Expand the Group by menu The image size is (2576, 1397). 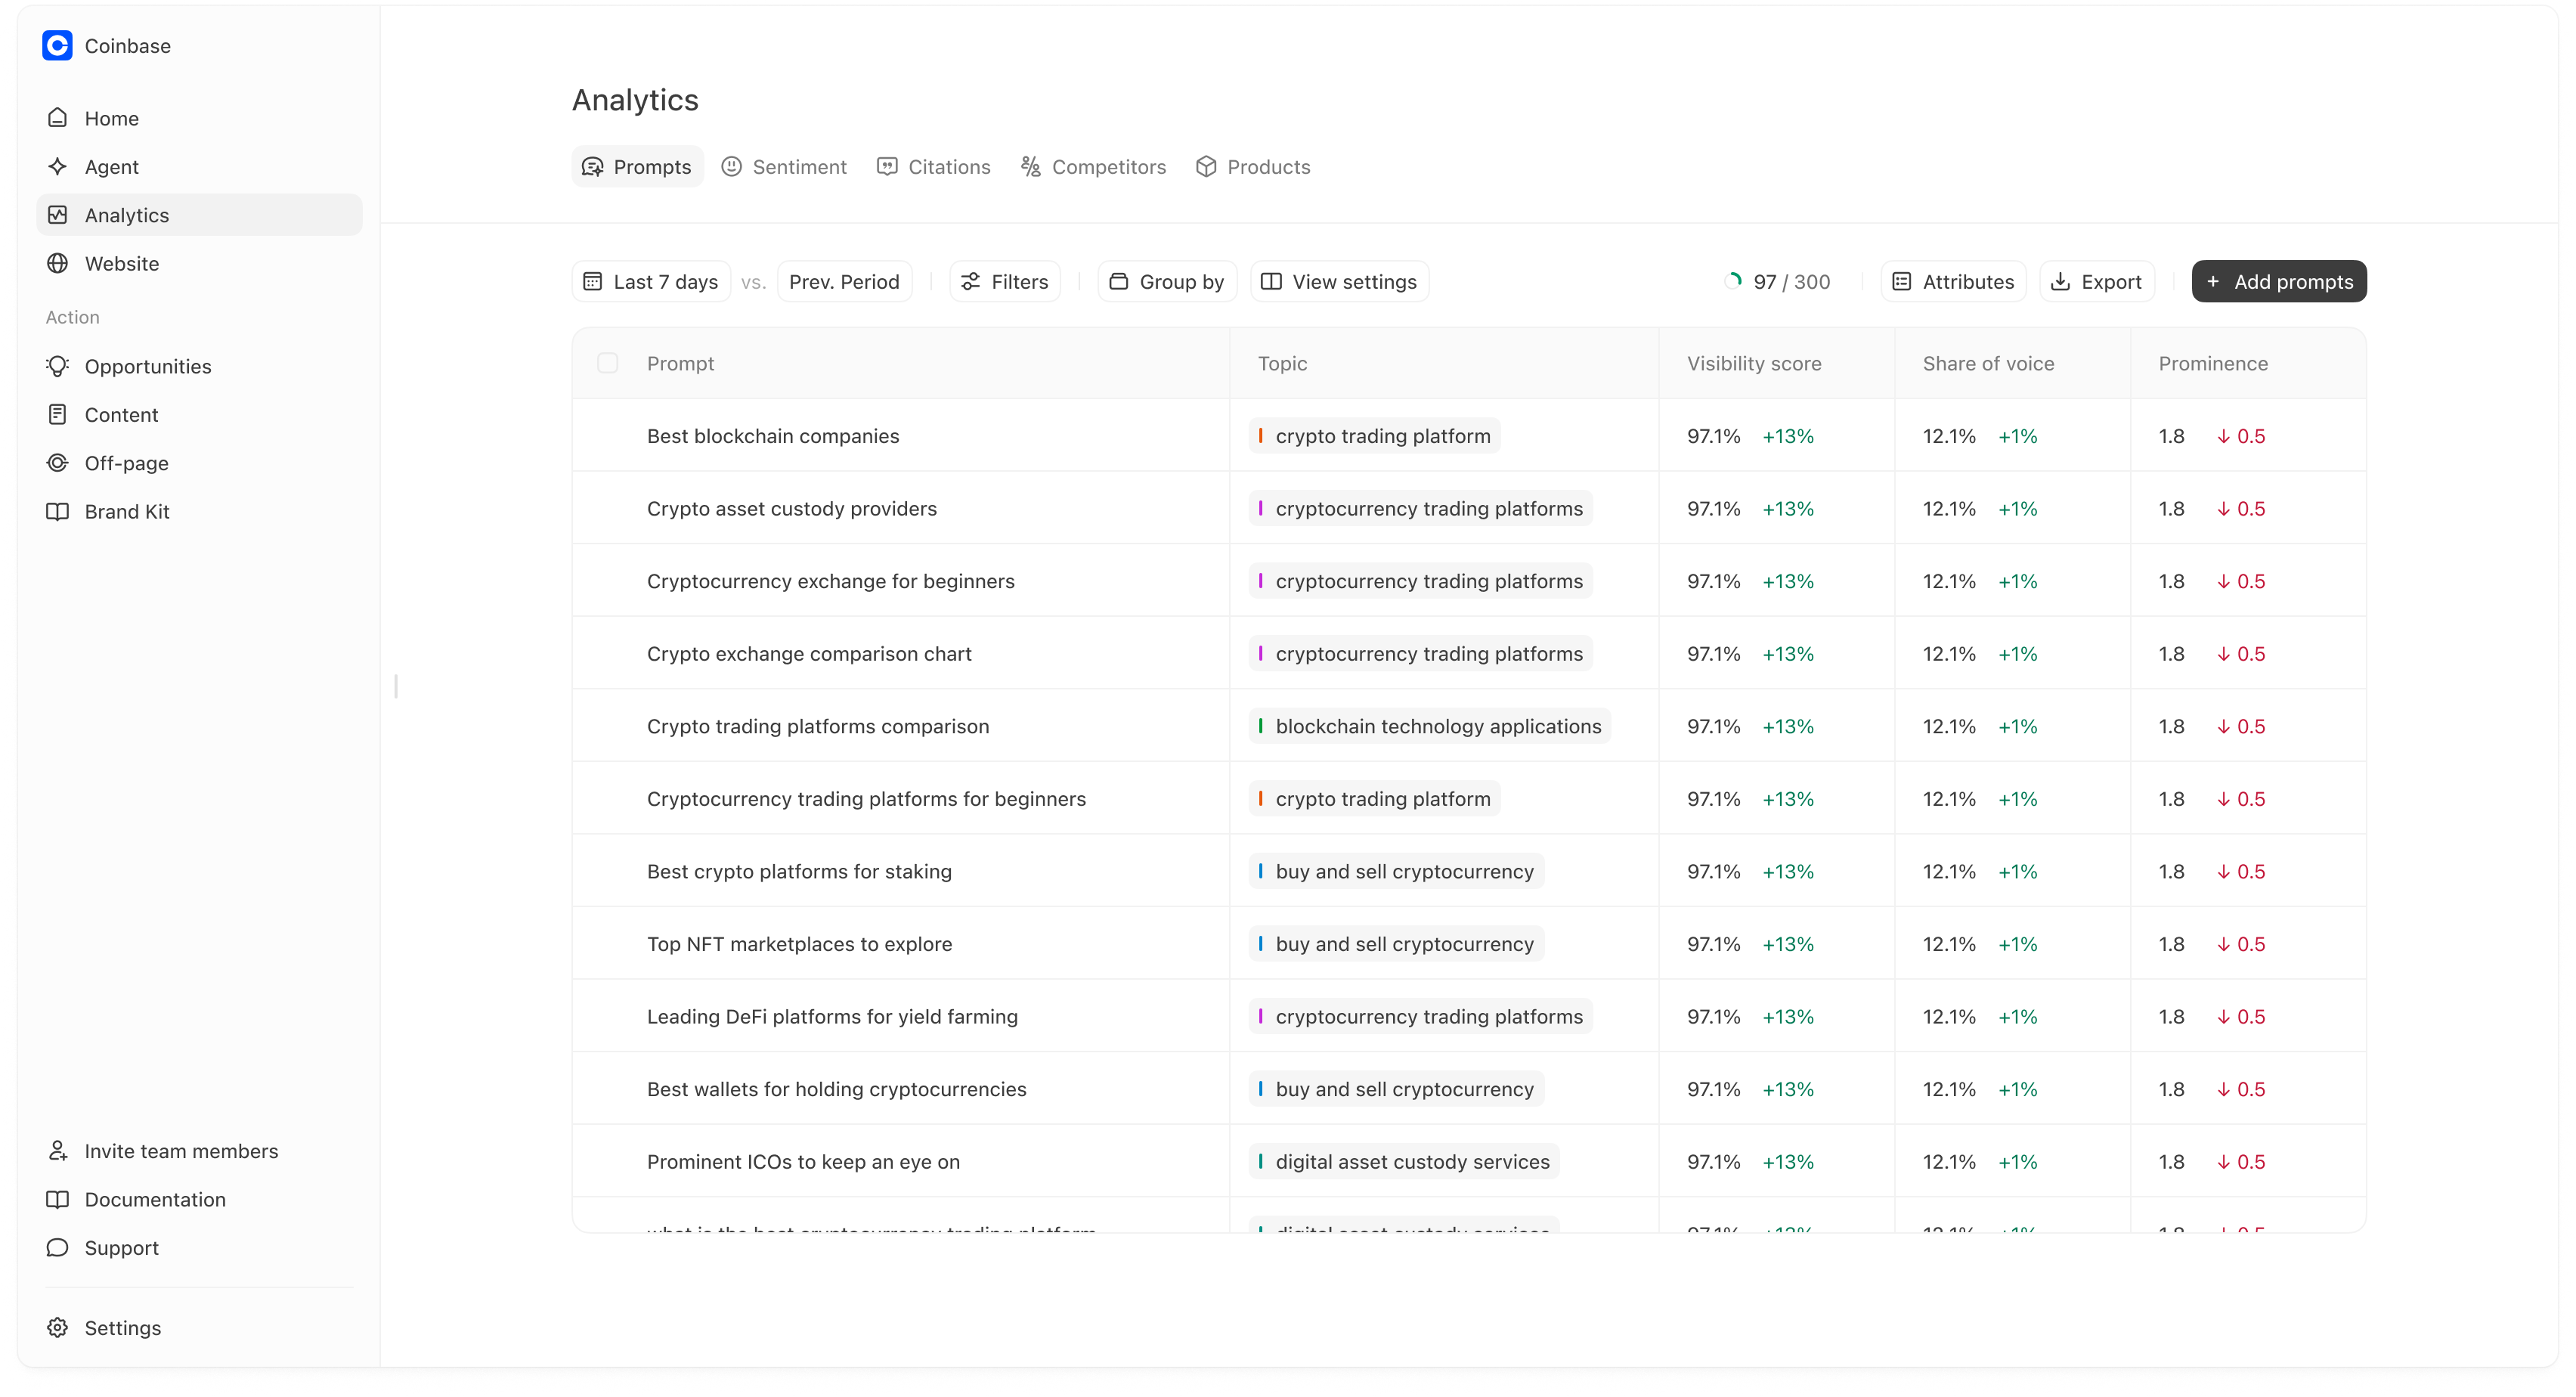coord(1167,282)
